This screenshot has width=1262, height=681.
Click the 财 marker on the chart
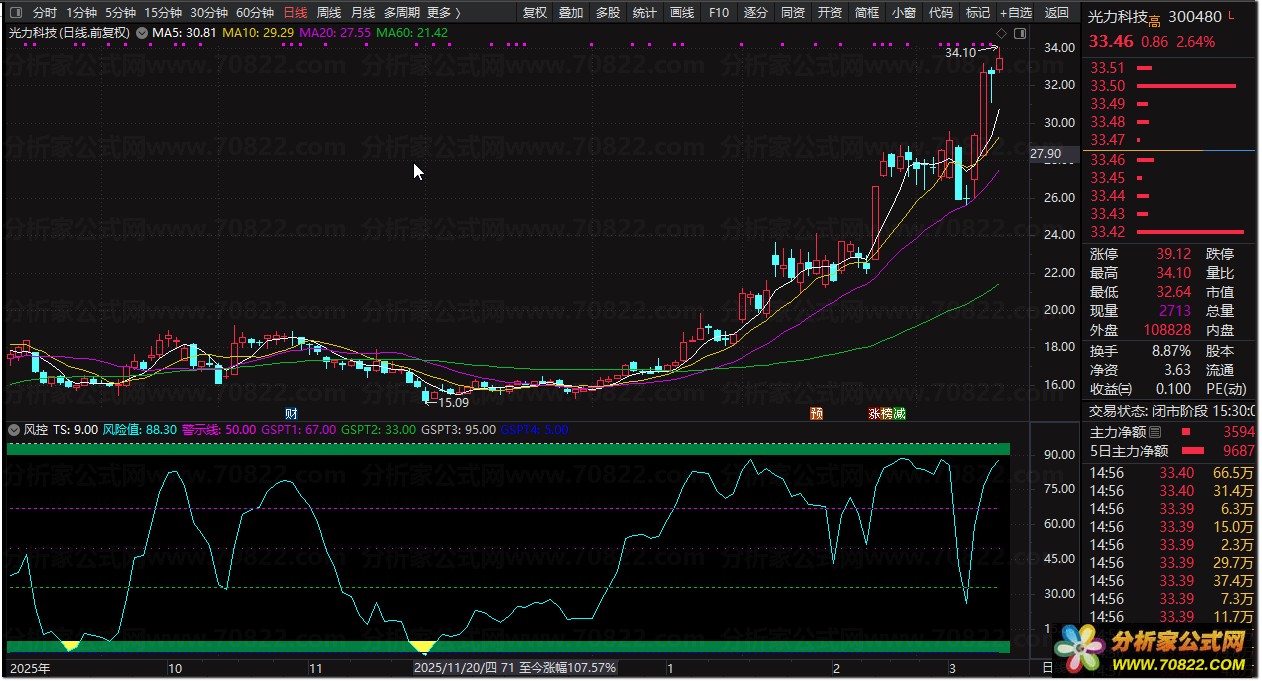click(x=292, y=413)
